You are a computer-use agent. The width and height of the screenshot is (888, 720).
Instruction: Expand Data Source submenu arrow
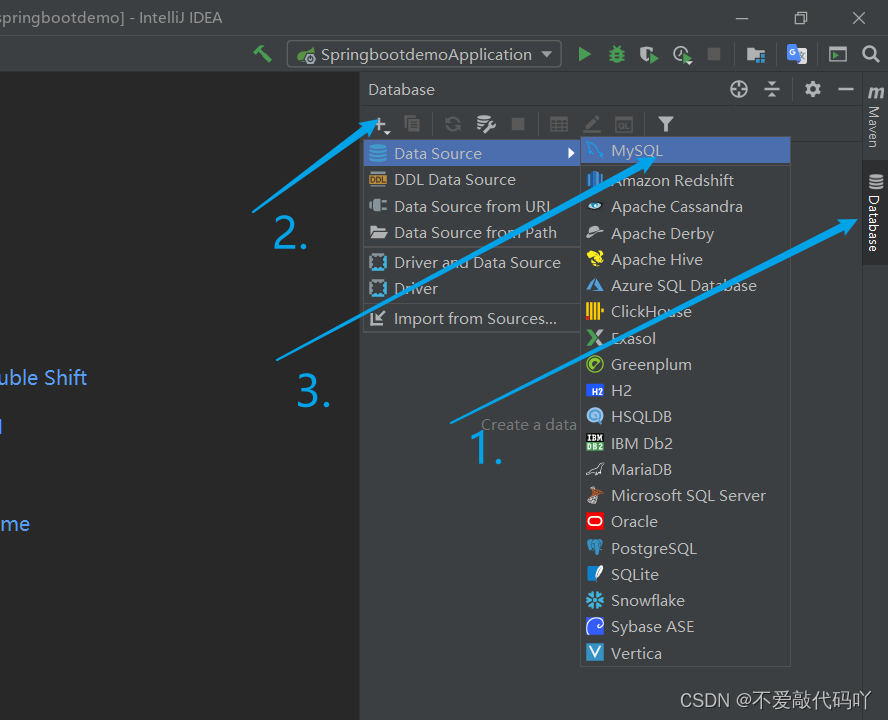click(571, 154)
